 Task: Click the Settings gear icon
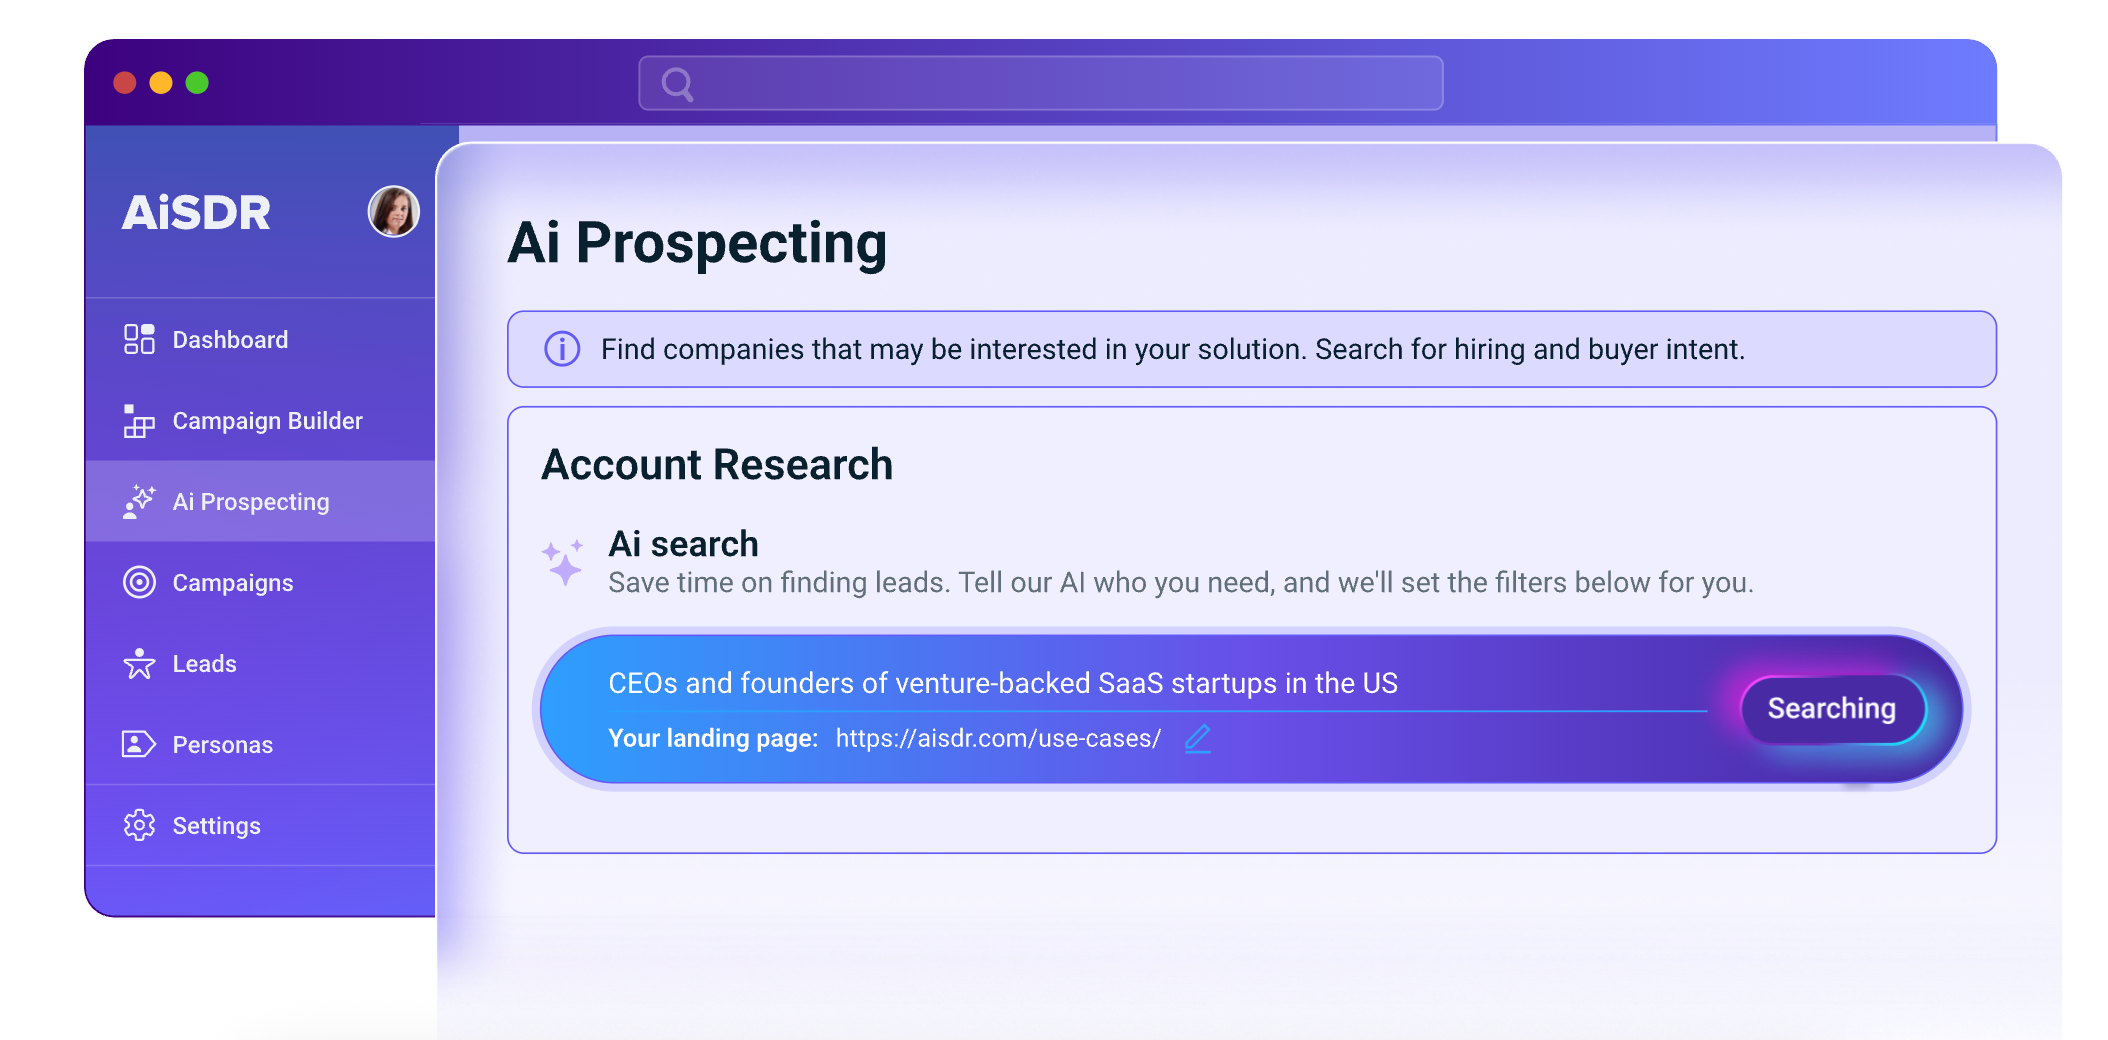tap(139, 825)
